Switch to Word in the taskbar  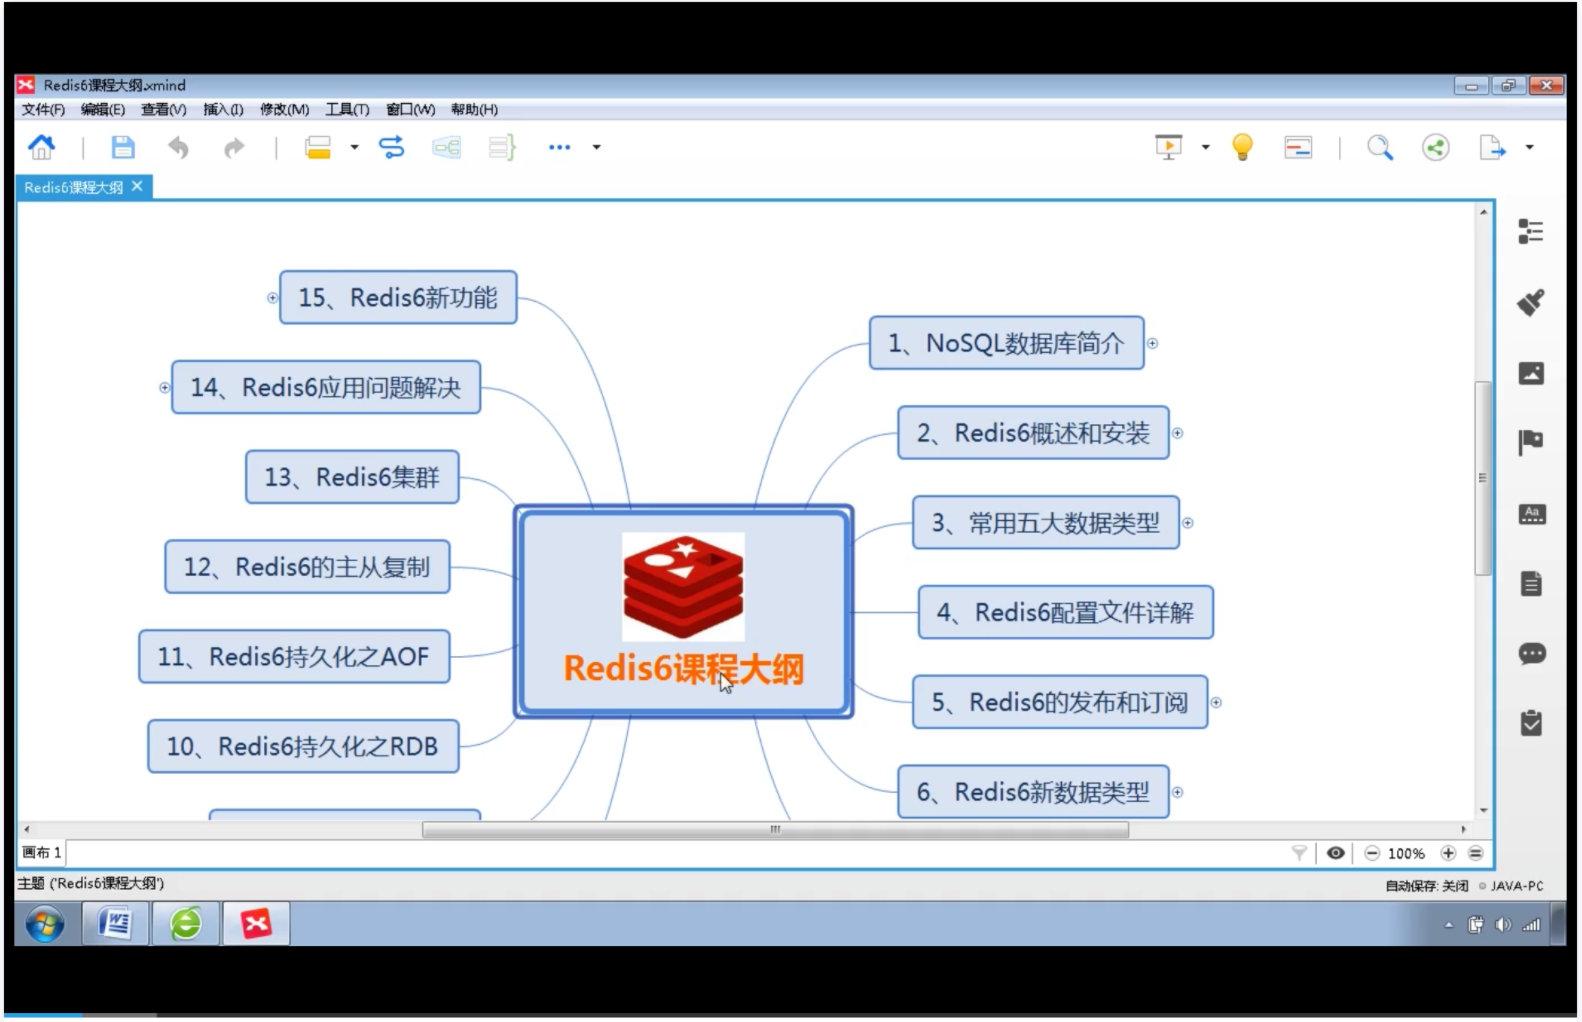[x=115, y=923]
